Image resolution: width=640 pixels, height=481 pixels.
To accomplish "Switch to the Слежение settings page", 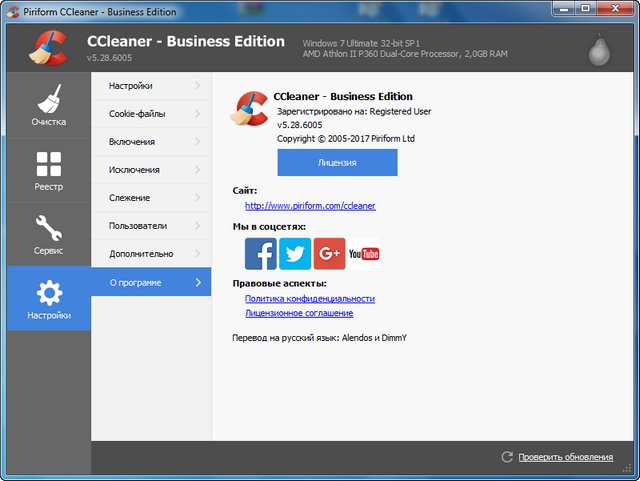I will coord(130,198).
